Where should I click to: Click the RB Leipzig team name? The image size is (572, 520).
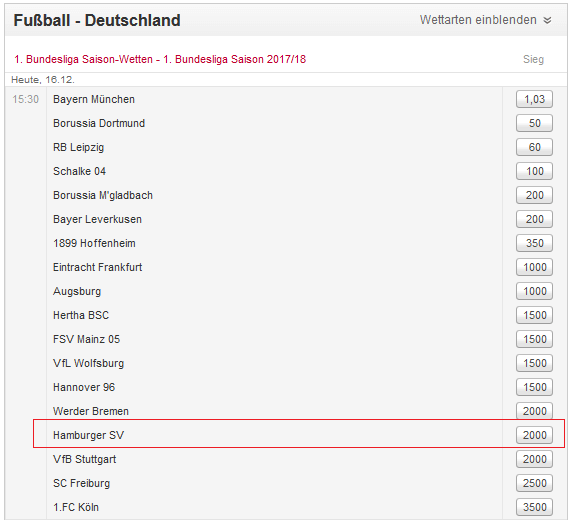point(78,147)
